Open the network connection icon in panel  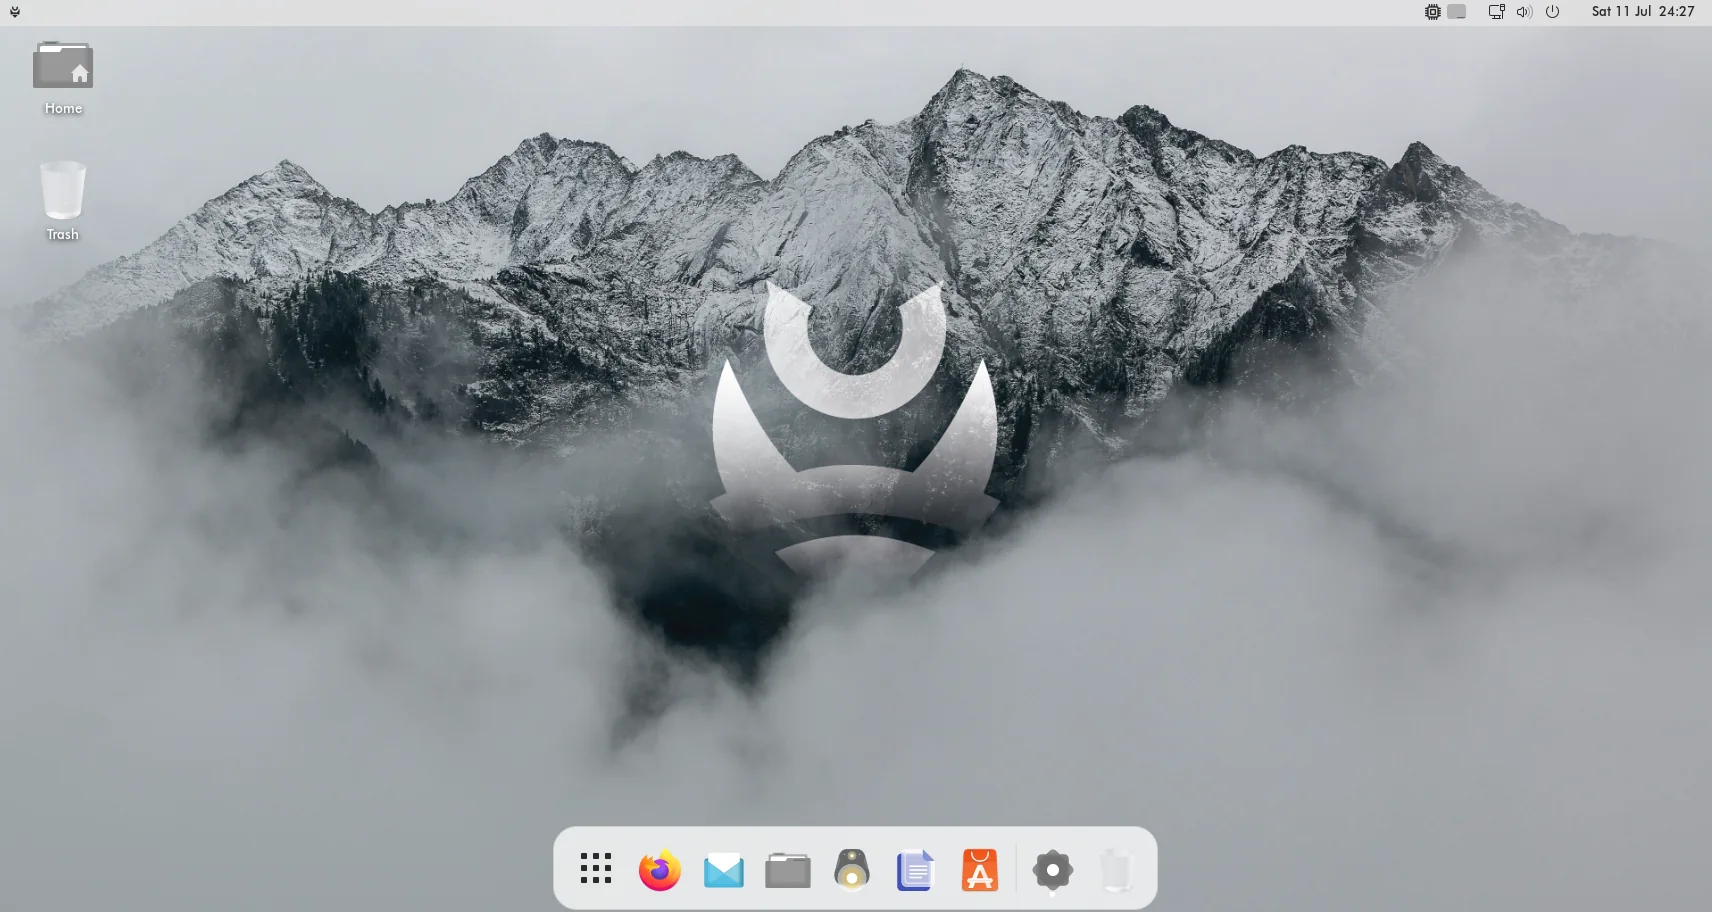click(x=1497, y=12)
